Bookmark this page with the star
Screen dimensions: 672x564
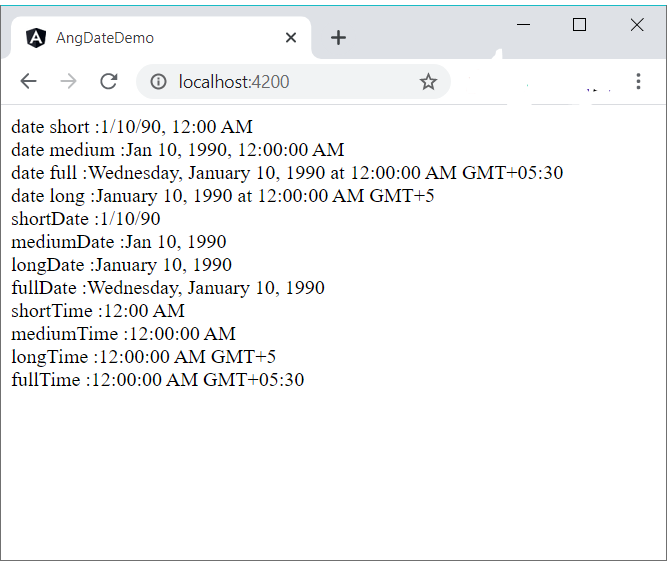428,81
